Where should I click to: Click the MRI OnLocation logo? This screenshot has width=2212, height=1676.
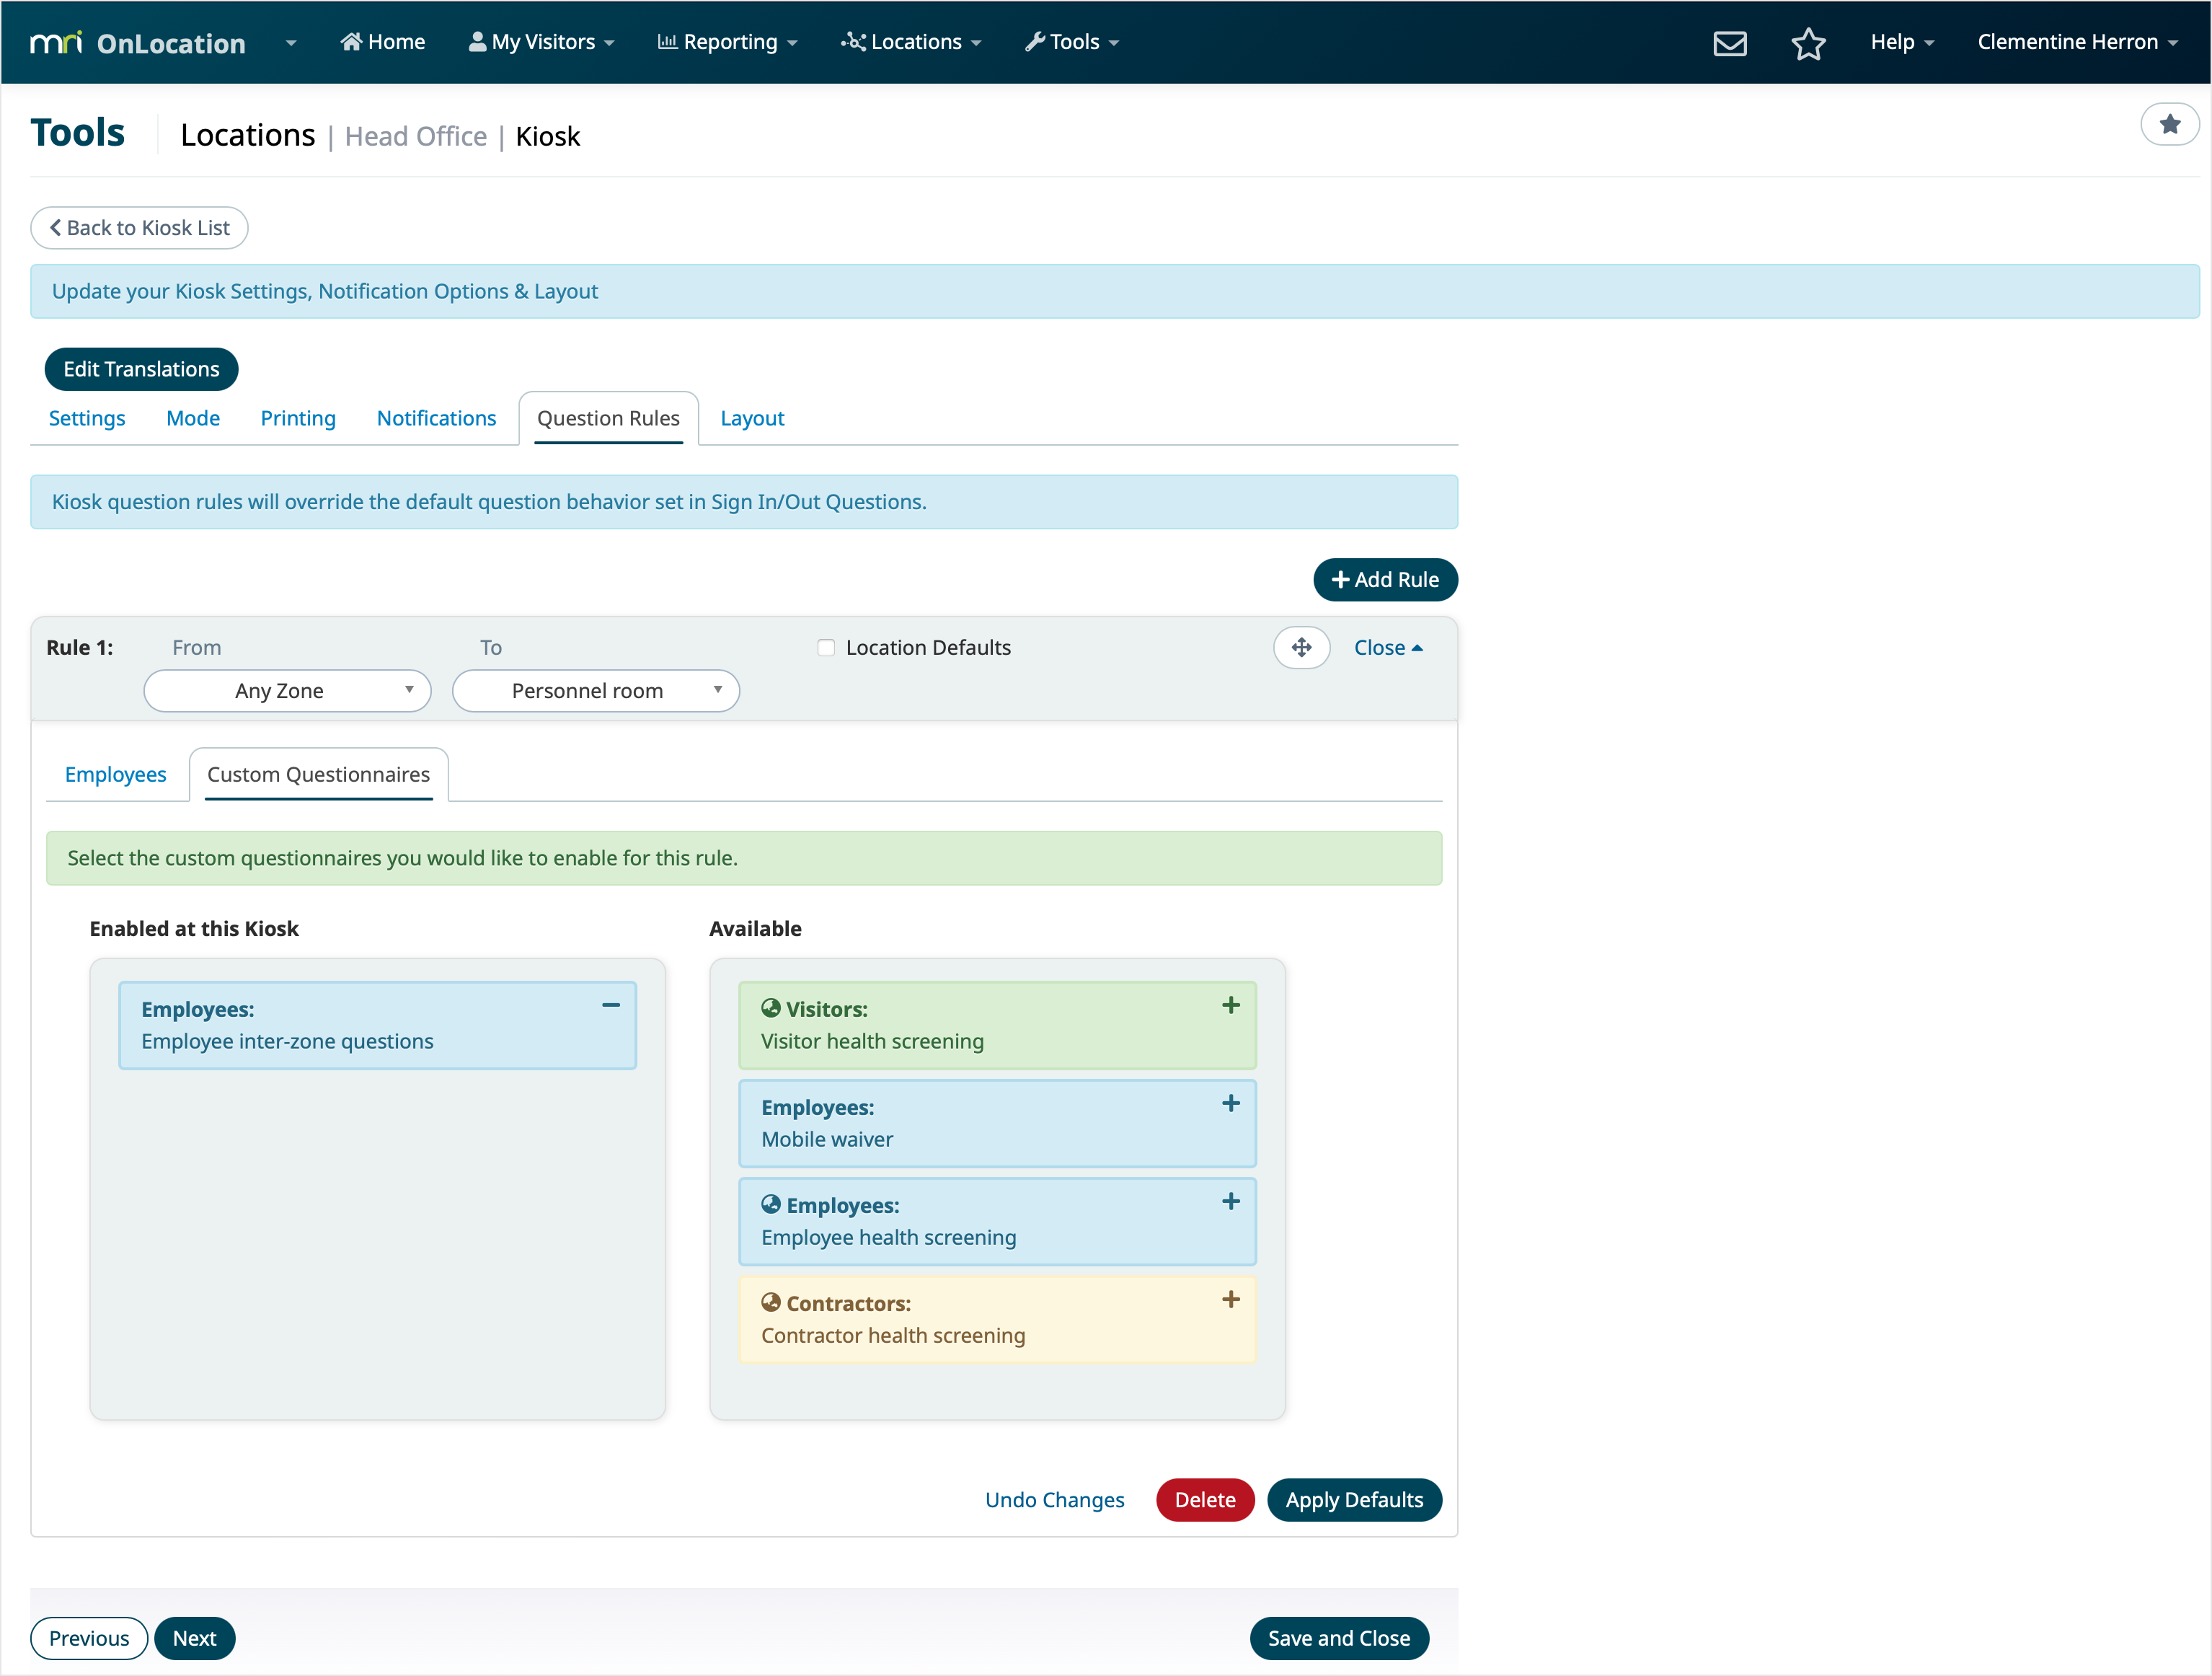pyautogui.click(x=138, y=42)
